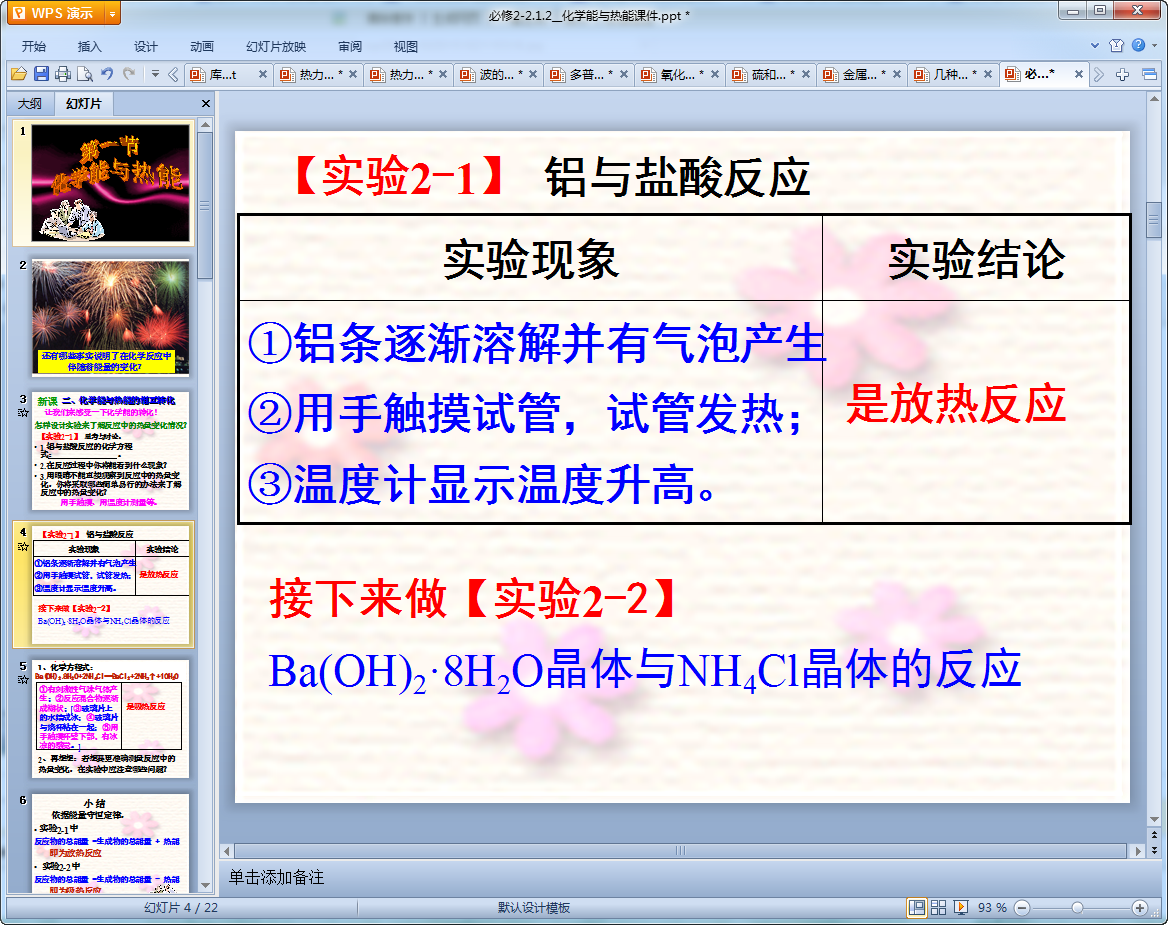Open the dropdown arrow beside the help icon
This screenshot has height=925, width=1168.
[1154, 46]
